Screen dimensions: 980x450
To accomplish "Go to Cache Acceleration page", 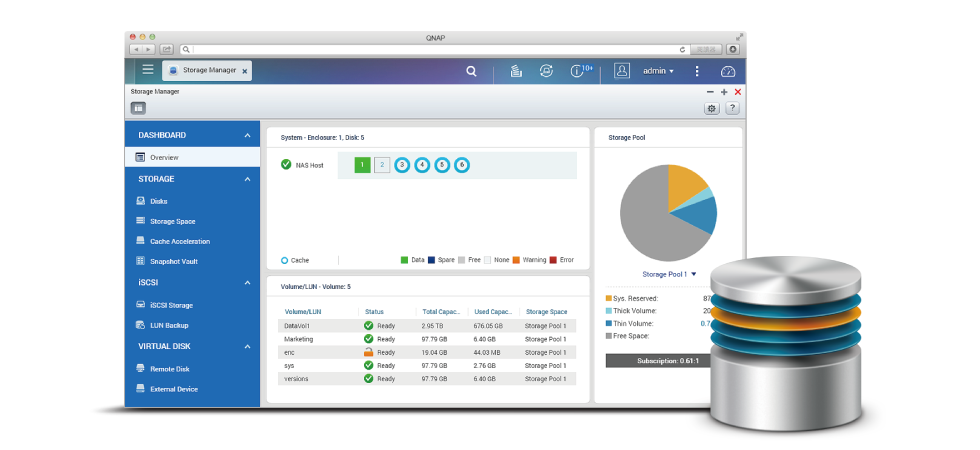I will (x=179, y=241).
